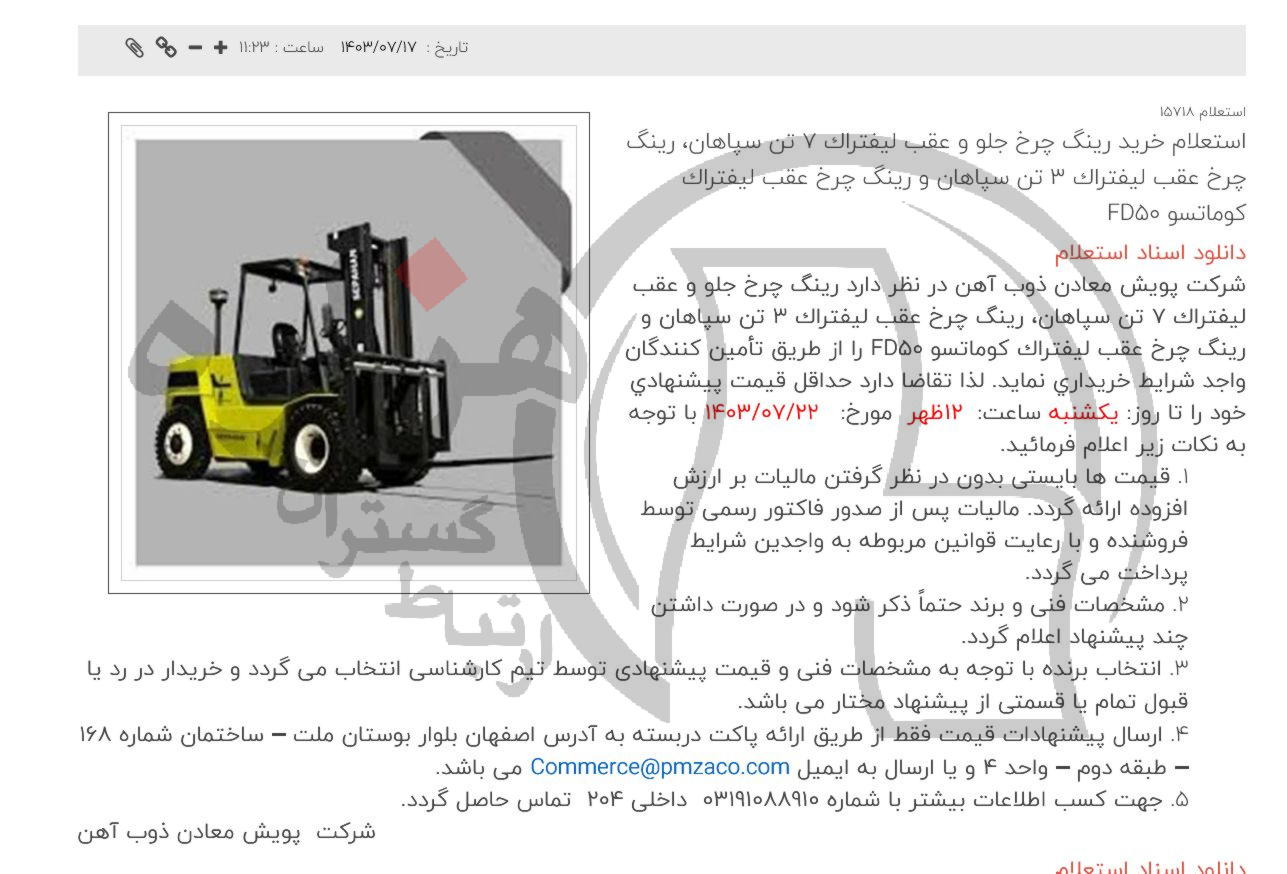This screenshot has height=874, width=1287.
Task: Increase font size with plus icon
Action: tap(220, 47)
